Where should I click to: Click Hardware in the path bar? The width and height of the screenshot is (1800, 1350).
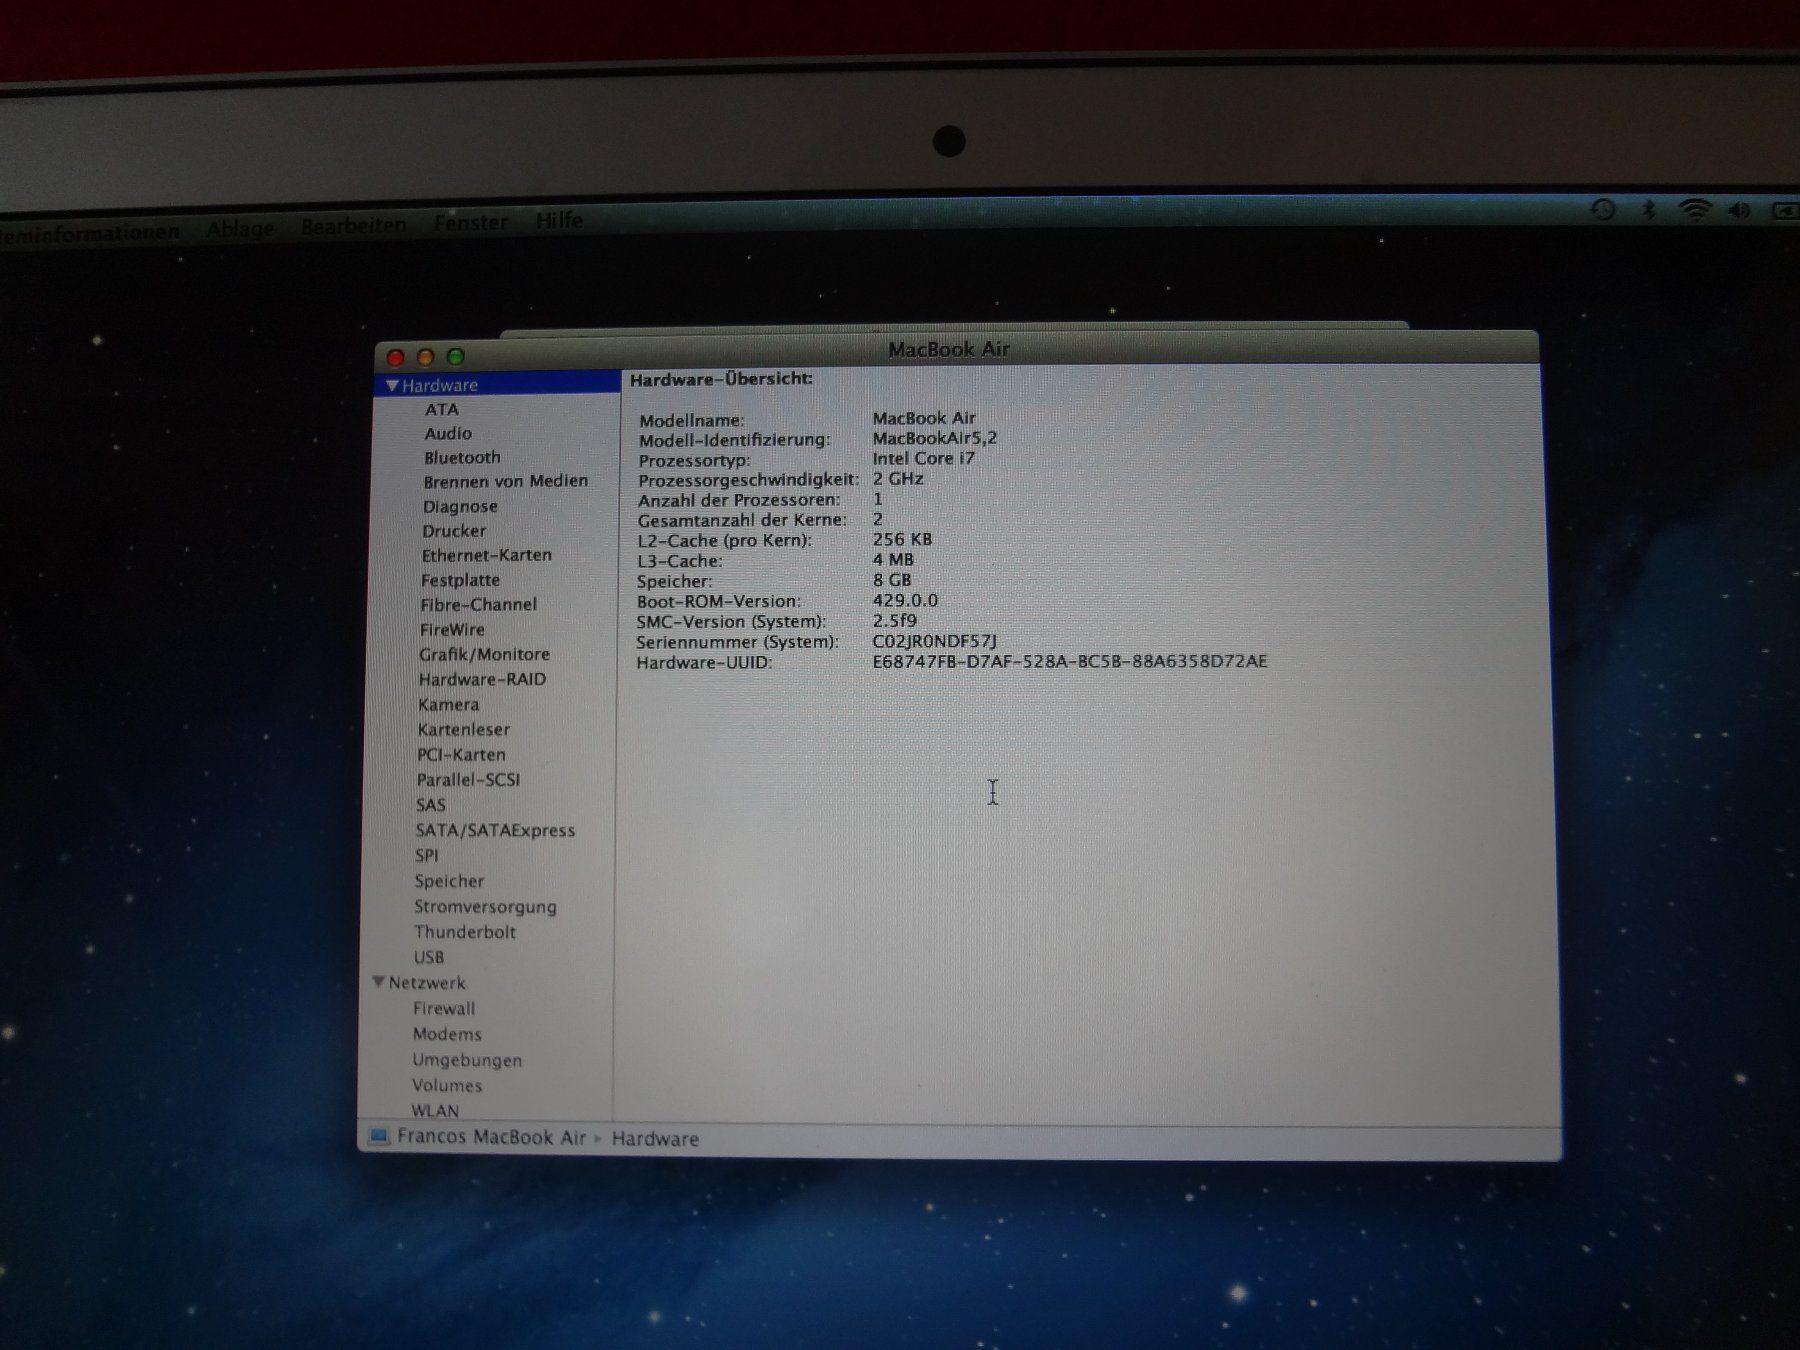click(x=655, y=1138)
